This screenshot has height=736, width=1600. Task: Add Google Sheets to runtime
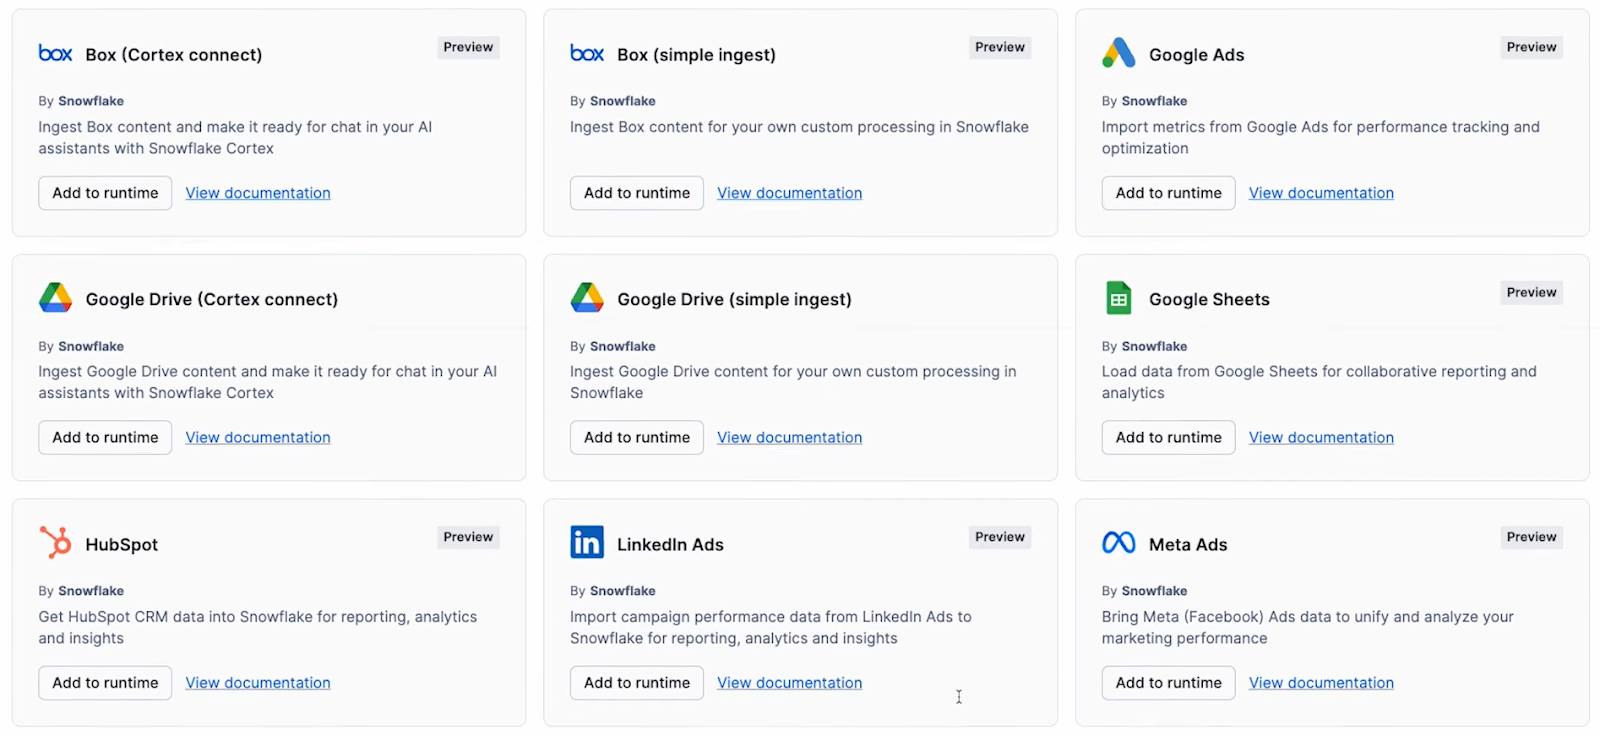[x=1168, y=438]
